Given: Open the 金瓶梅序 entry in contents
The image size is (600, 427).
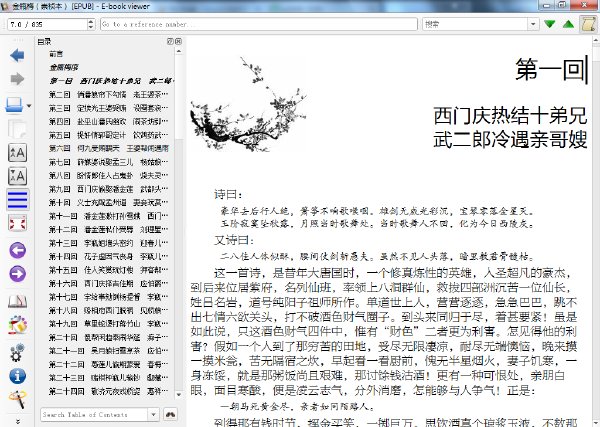Looking at the screenshot, I should [x=64, y=67].
